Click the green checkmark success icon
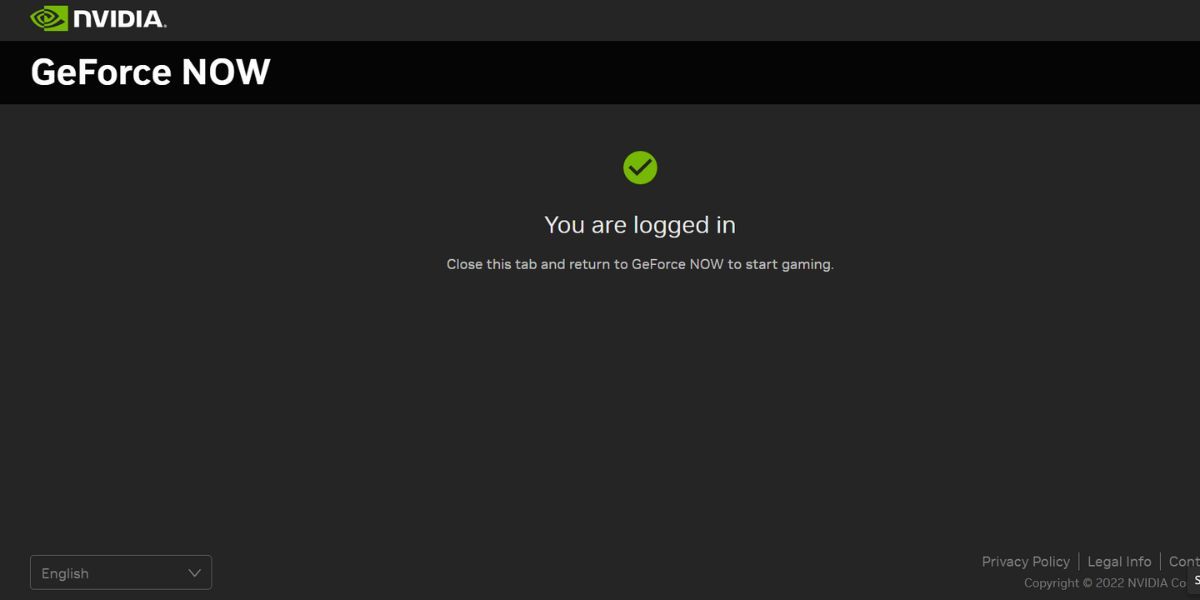This screenshot has height=600, width=1200. [x=640, y=168]
